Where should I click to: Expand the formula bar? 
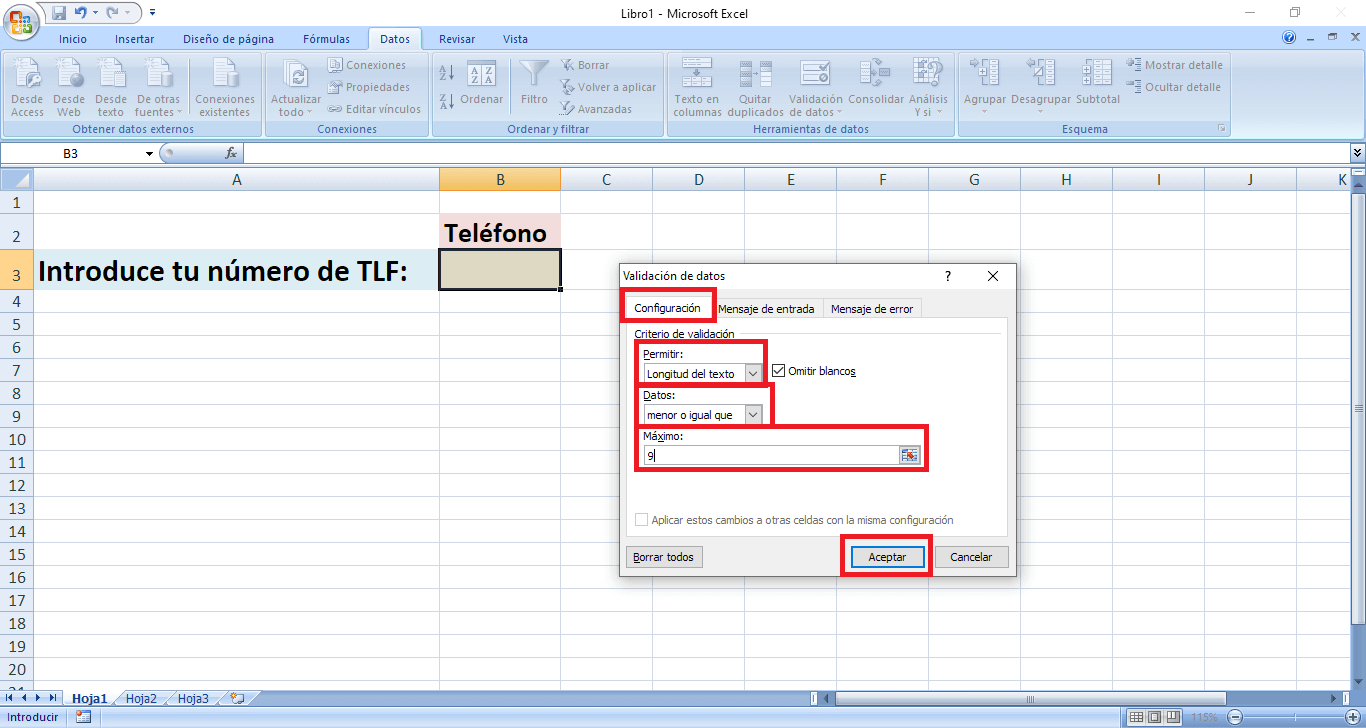1357,153
